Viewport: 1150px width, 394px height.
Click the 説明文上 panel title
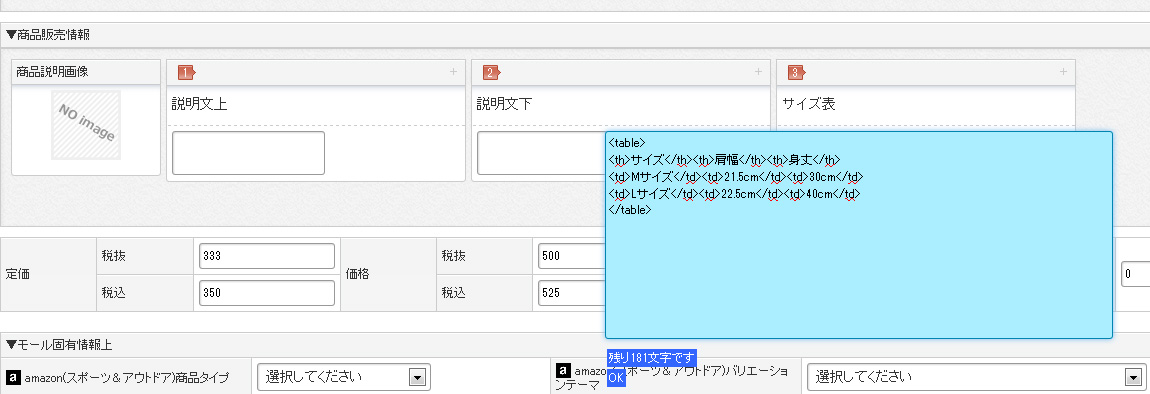pyautogui.click(x=199, y=104)
